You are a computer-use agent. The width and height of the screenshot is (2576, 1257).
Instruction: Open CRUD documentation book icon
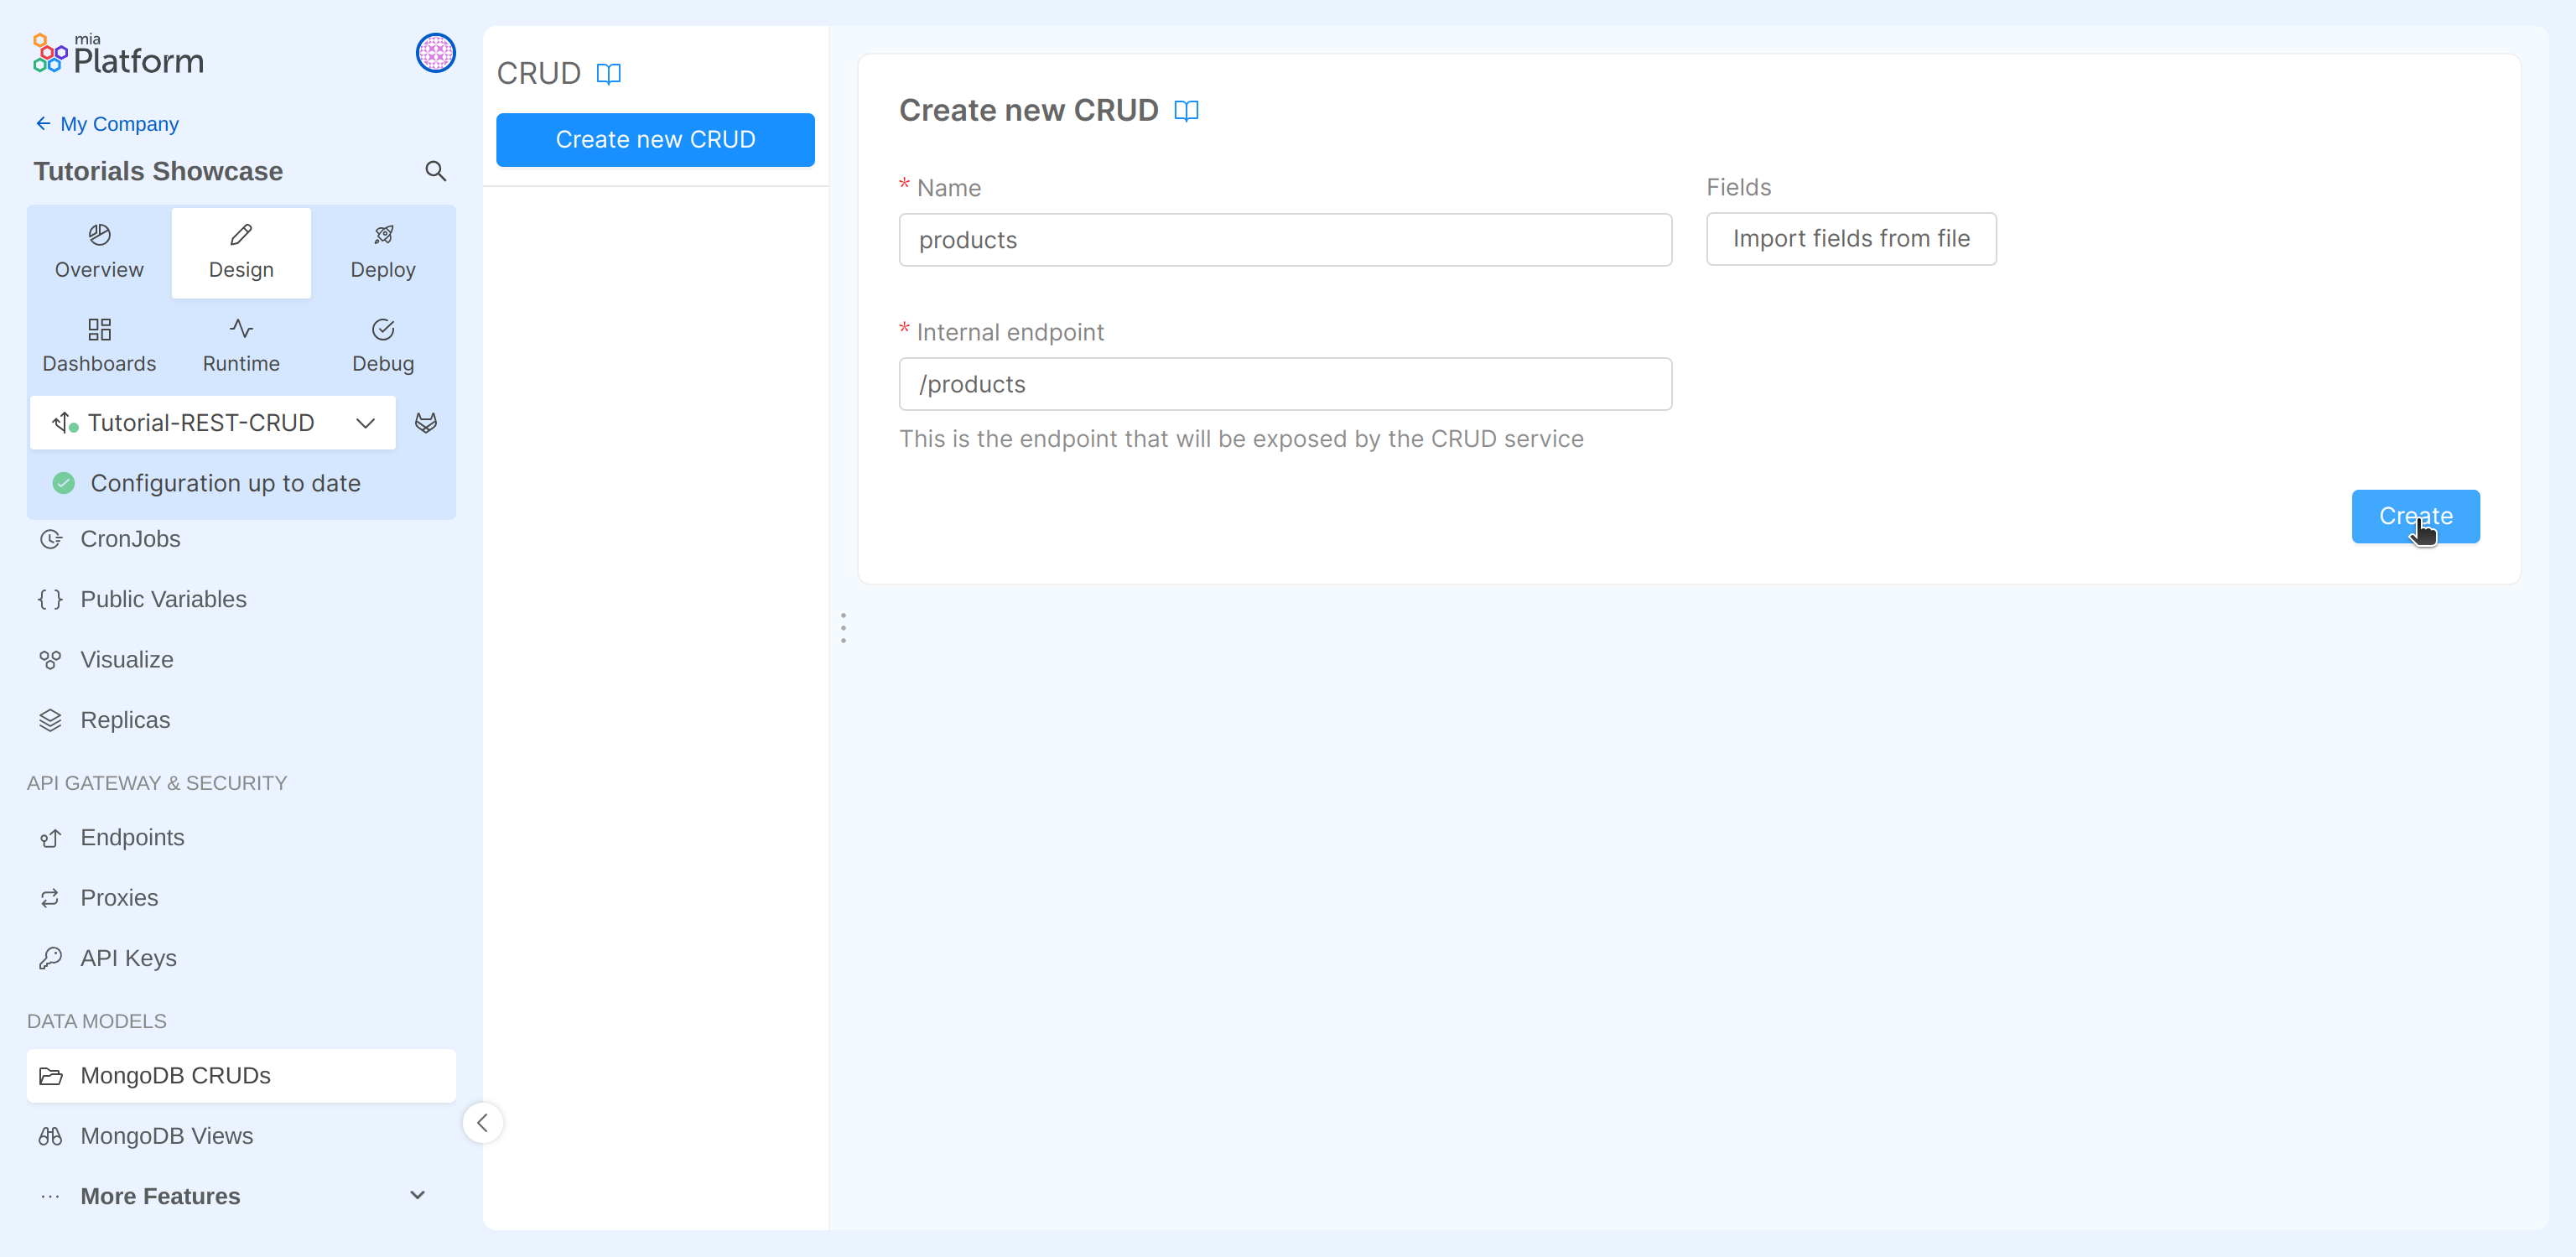point(609,73)
